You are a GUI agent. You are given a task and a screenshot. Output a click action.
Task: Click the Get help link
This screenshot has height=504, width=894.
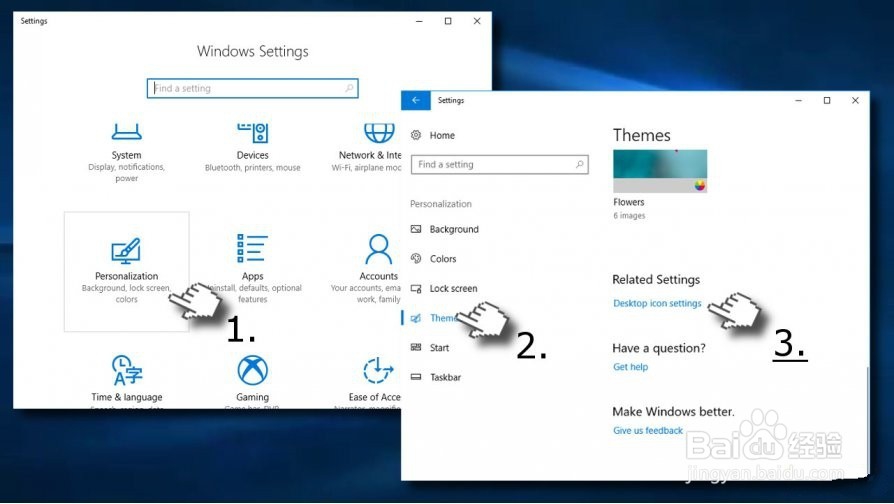[631, 367]
